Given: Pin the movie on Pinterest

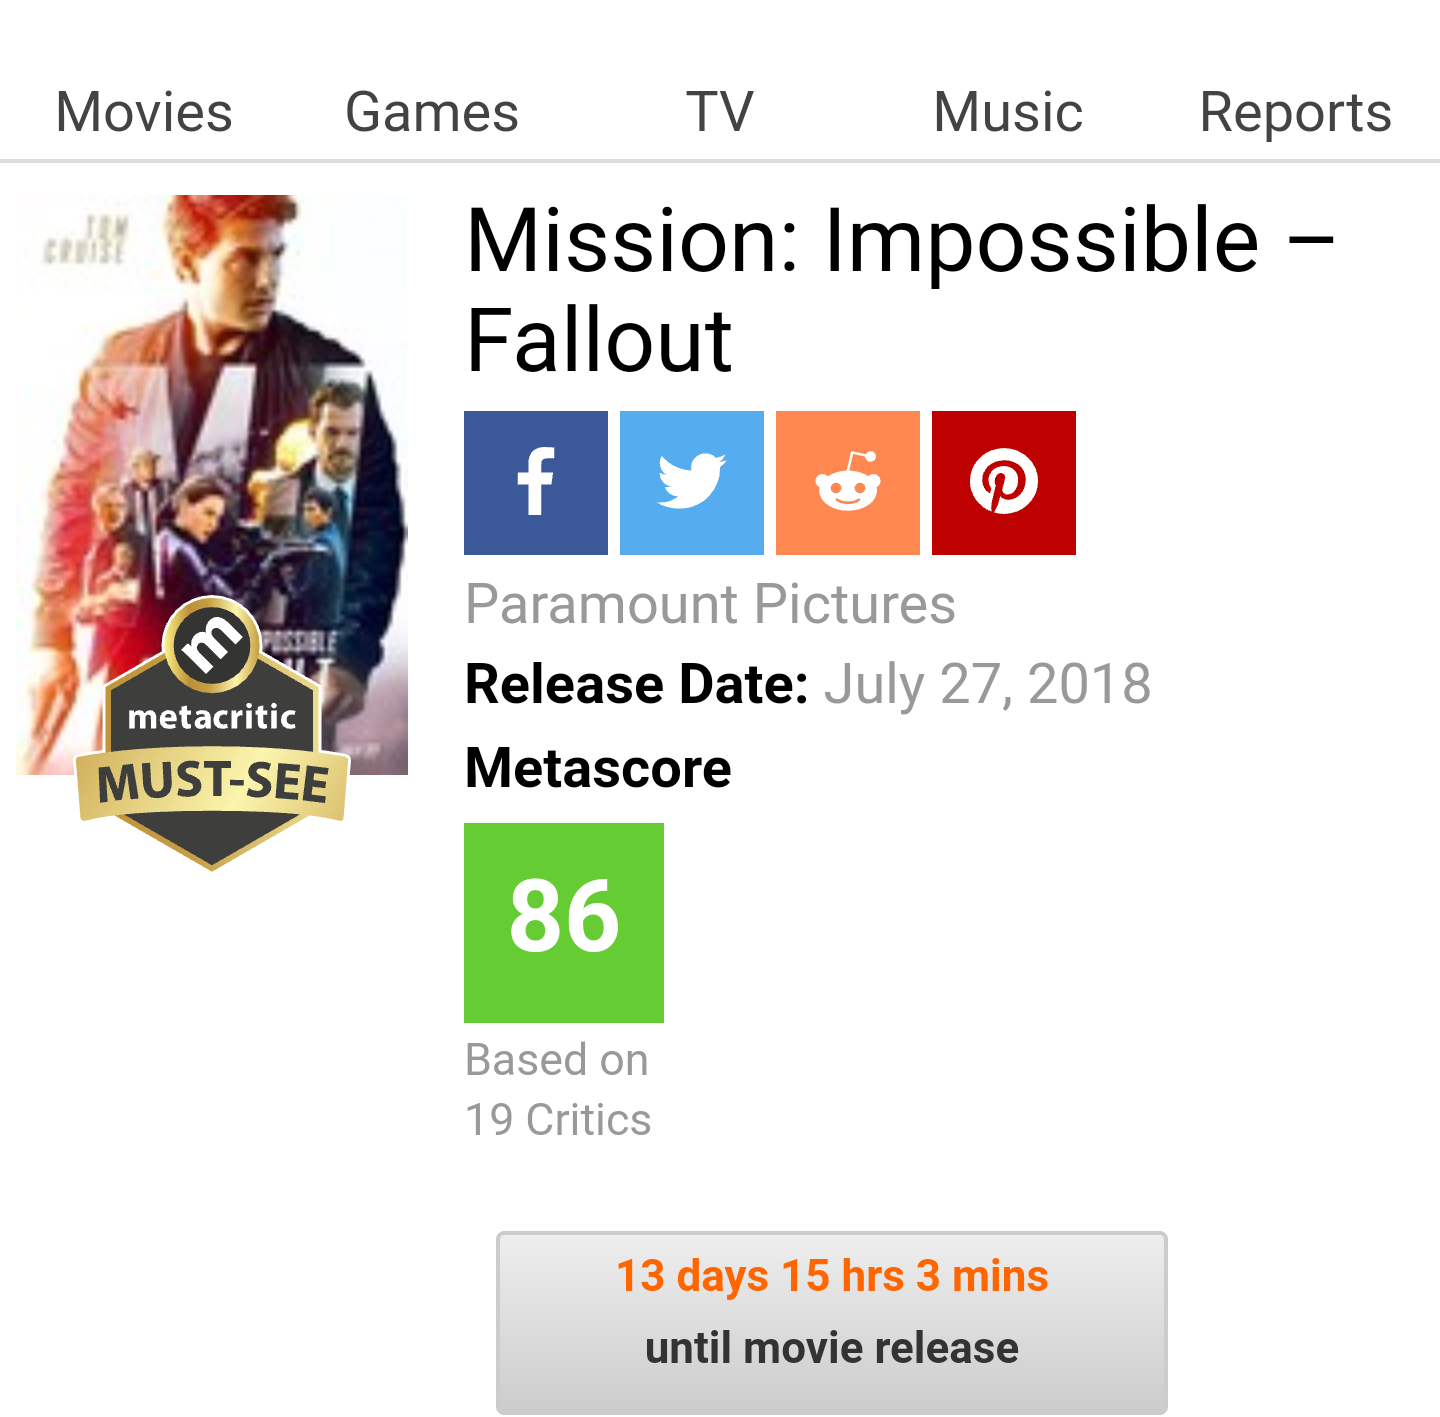Looking at the screenshot, I should coord(1004,483).
